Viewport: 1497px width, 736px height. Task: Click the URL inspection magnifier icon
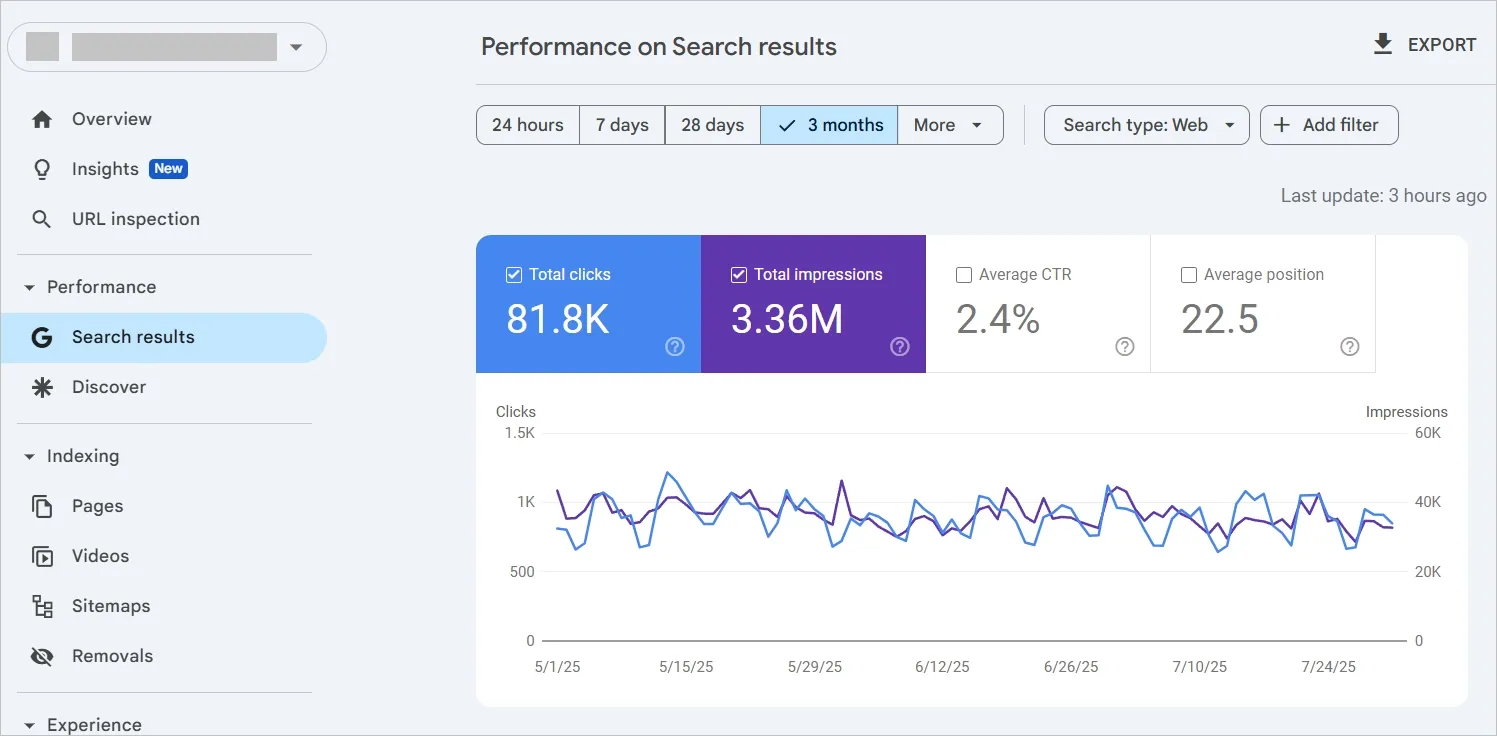coord(42,219)
